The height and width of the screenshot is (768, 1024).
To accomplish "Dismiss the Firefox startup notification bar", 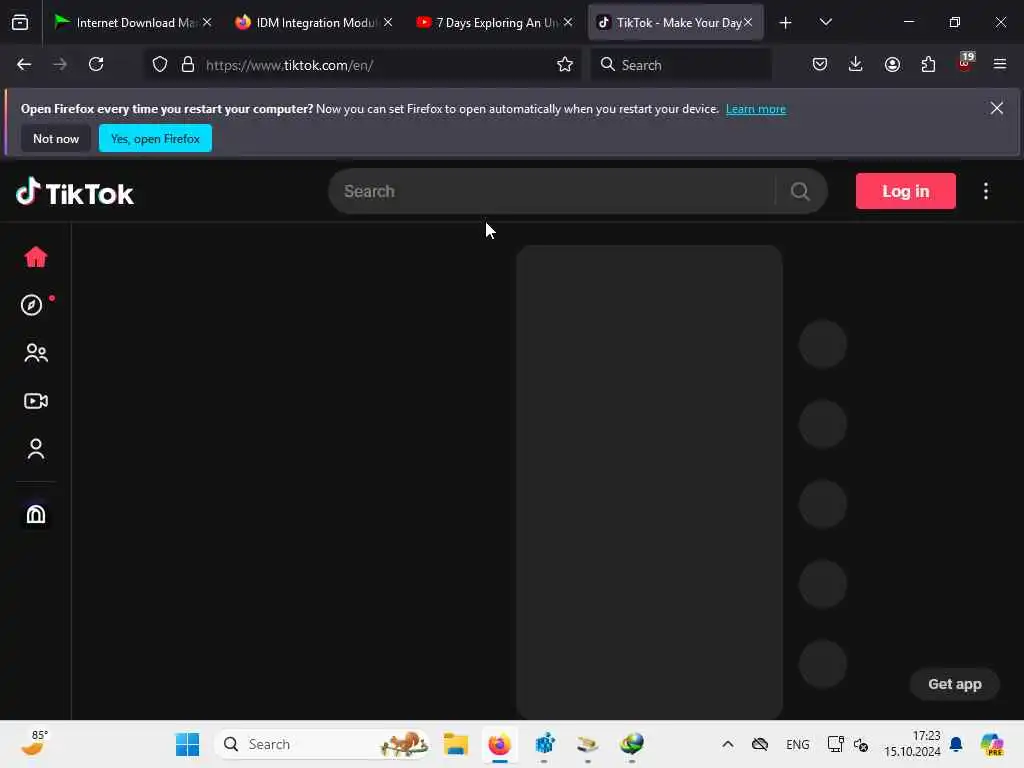I will click(997, 108).
